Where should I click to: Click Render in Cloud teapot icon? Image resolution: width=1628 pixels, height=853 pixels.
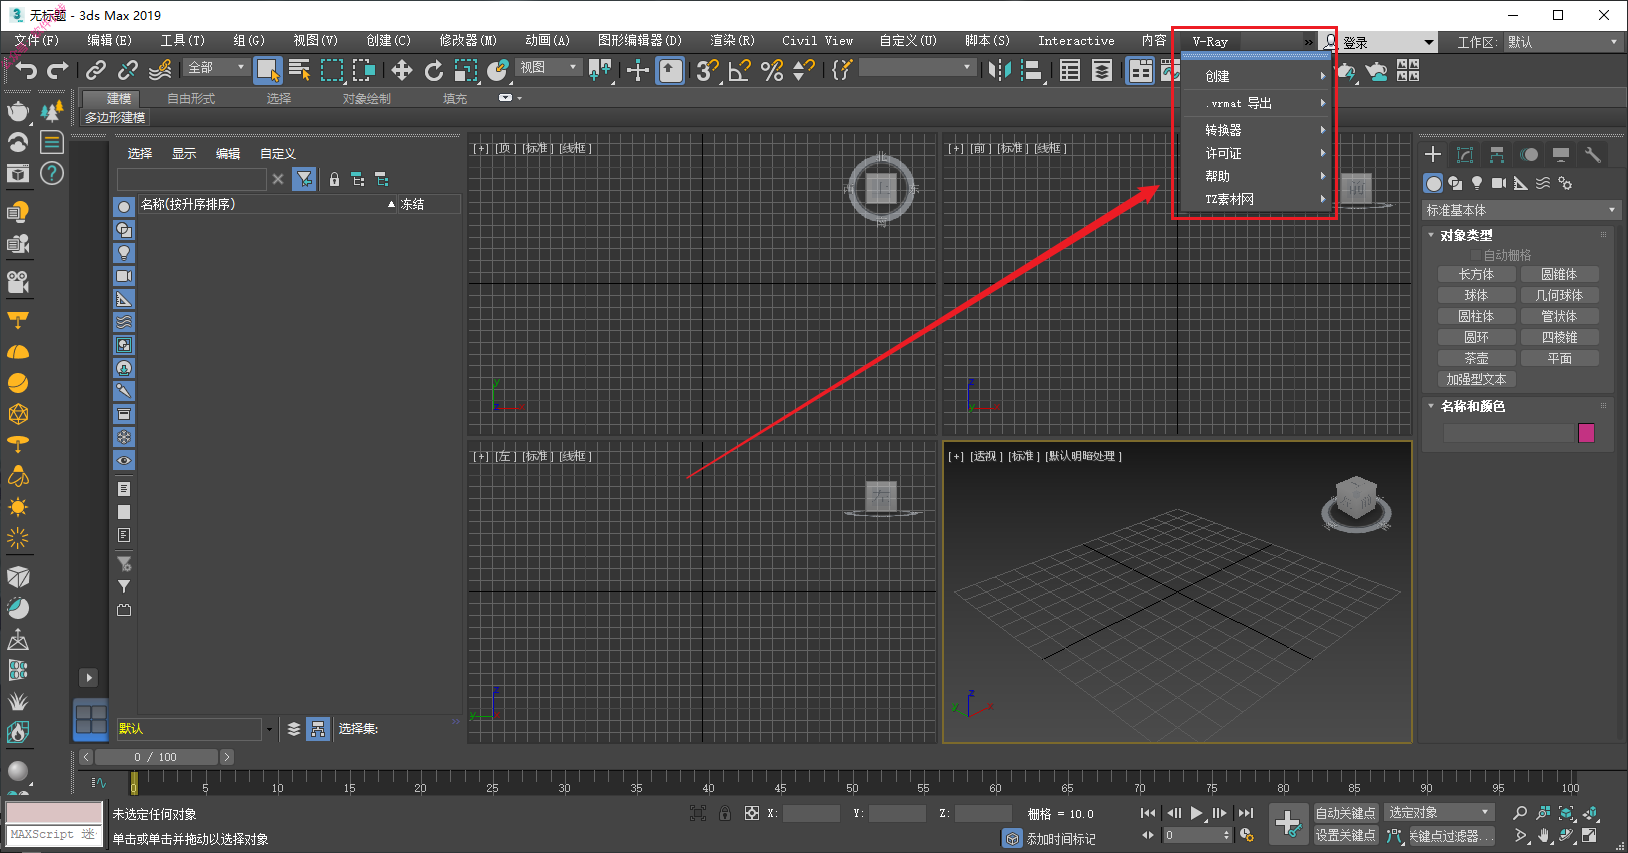(x=1377, y=70)
